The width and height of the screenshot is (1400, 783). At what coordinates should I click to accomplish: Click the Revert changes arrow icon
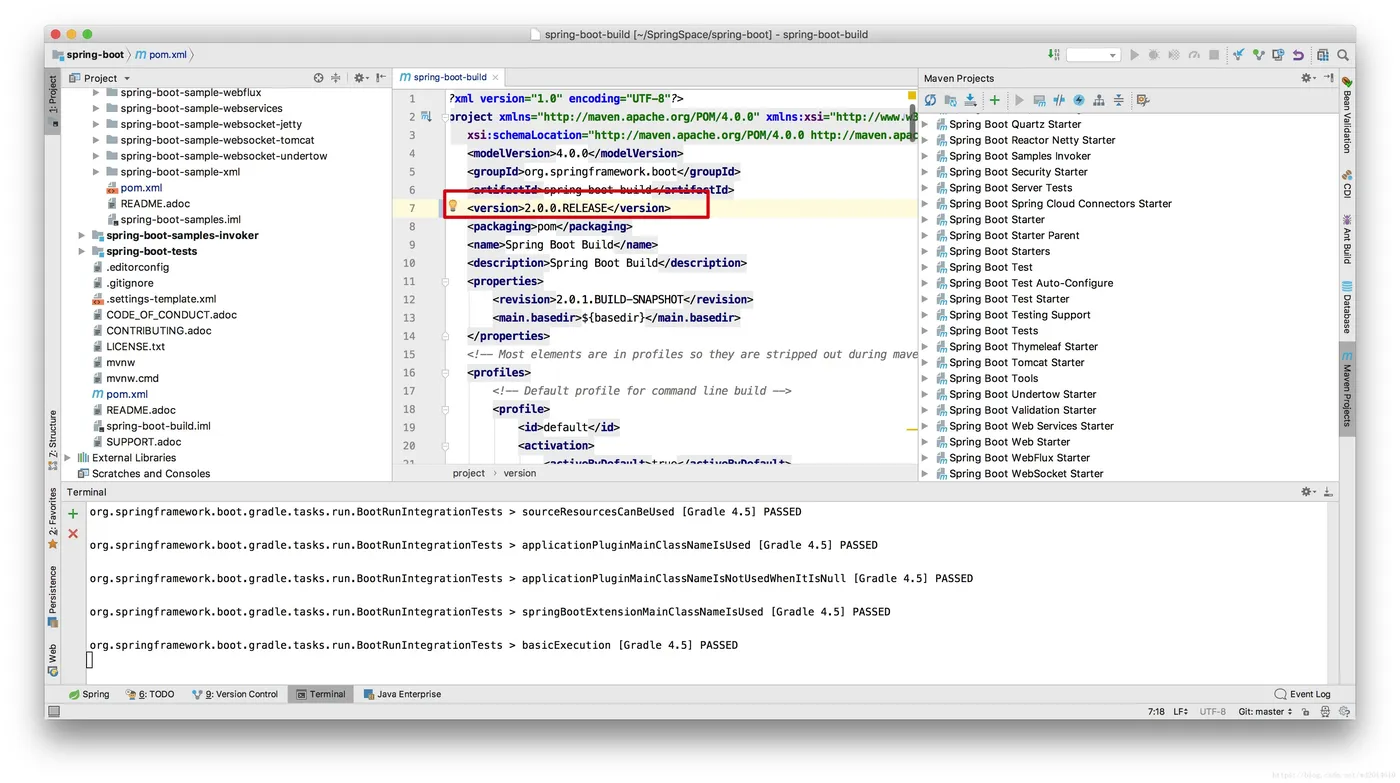click(1298, 55)
